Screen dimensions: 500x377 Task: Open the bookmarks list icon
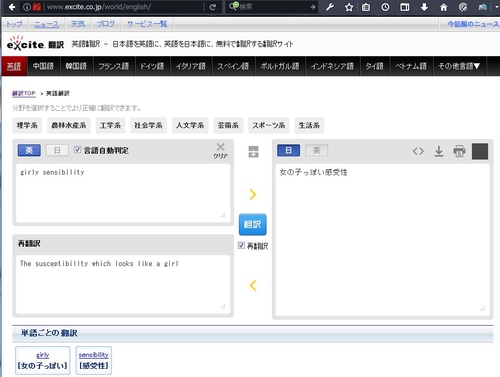366,7
